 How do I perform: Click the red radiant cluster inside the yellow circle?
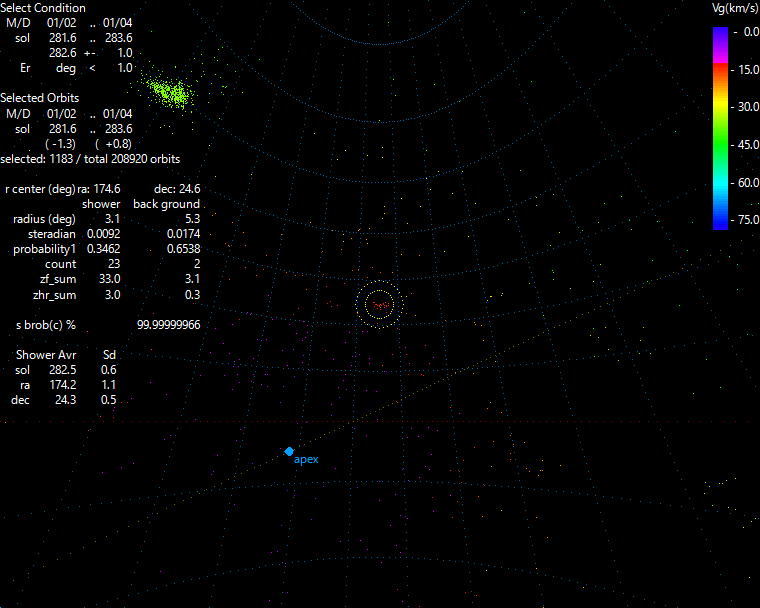click(x=380, y=305)
